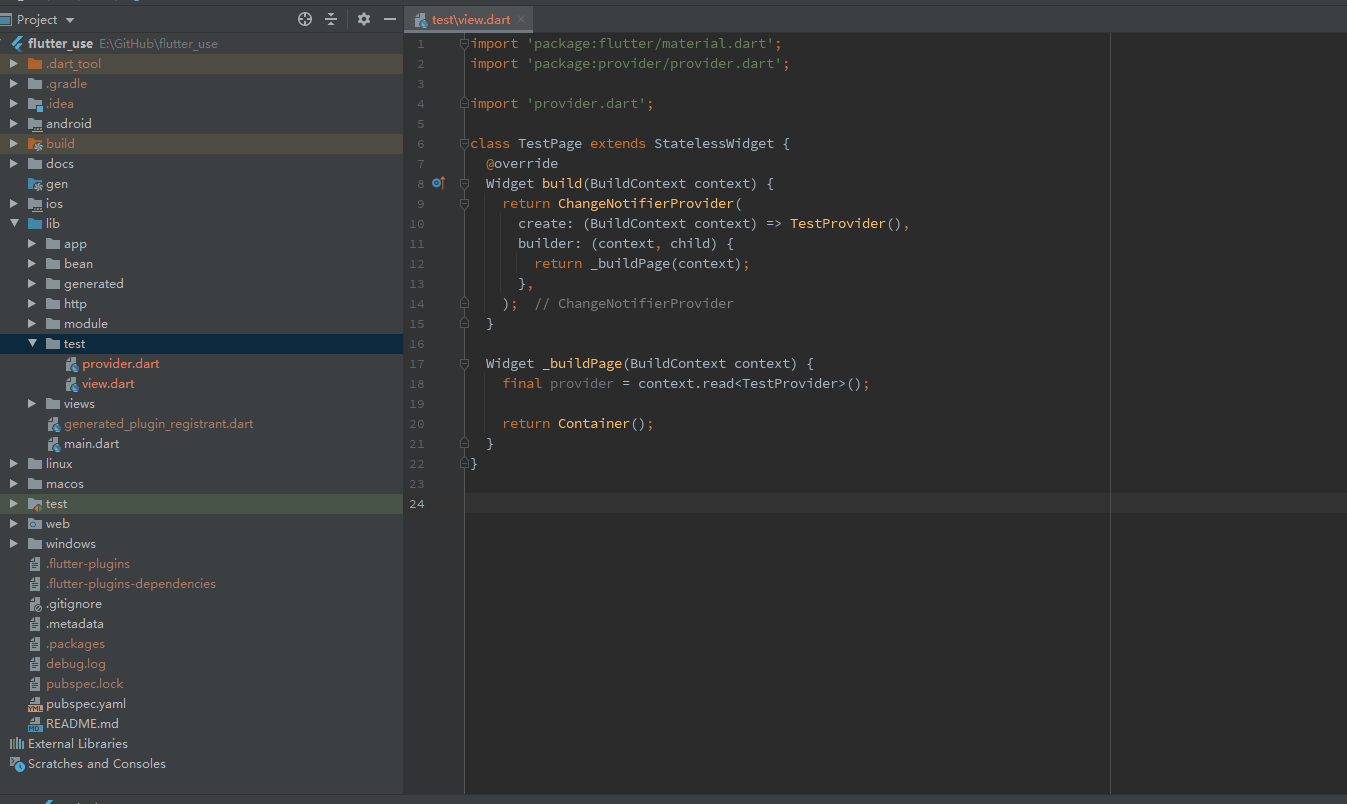Expand the root-level test folder

click(14, 504)
